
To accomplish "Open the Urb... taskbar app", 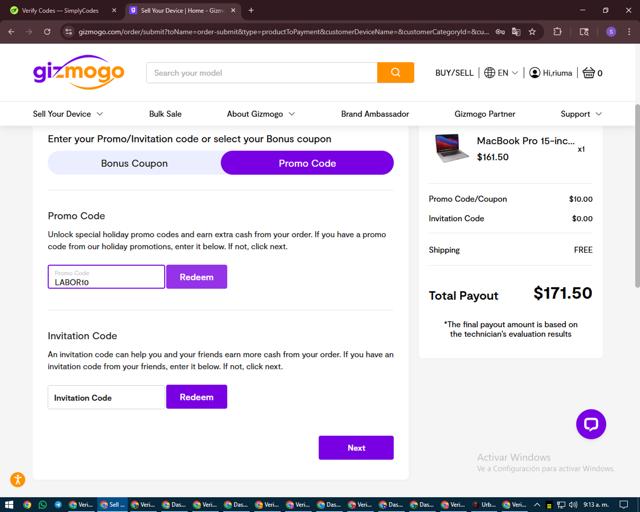I will pos(485,505).
